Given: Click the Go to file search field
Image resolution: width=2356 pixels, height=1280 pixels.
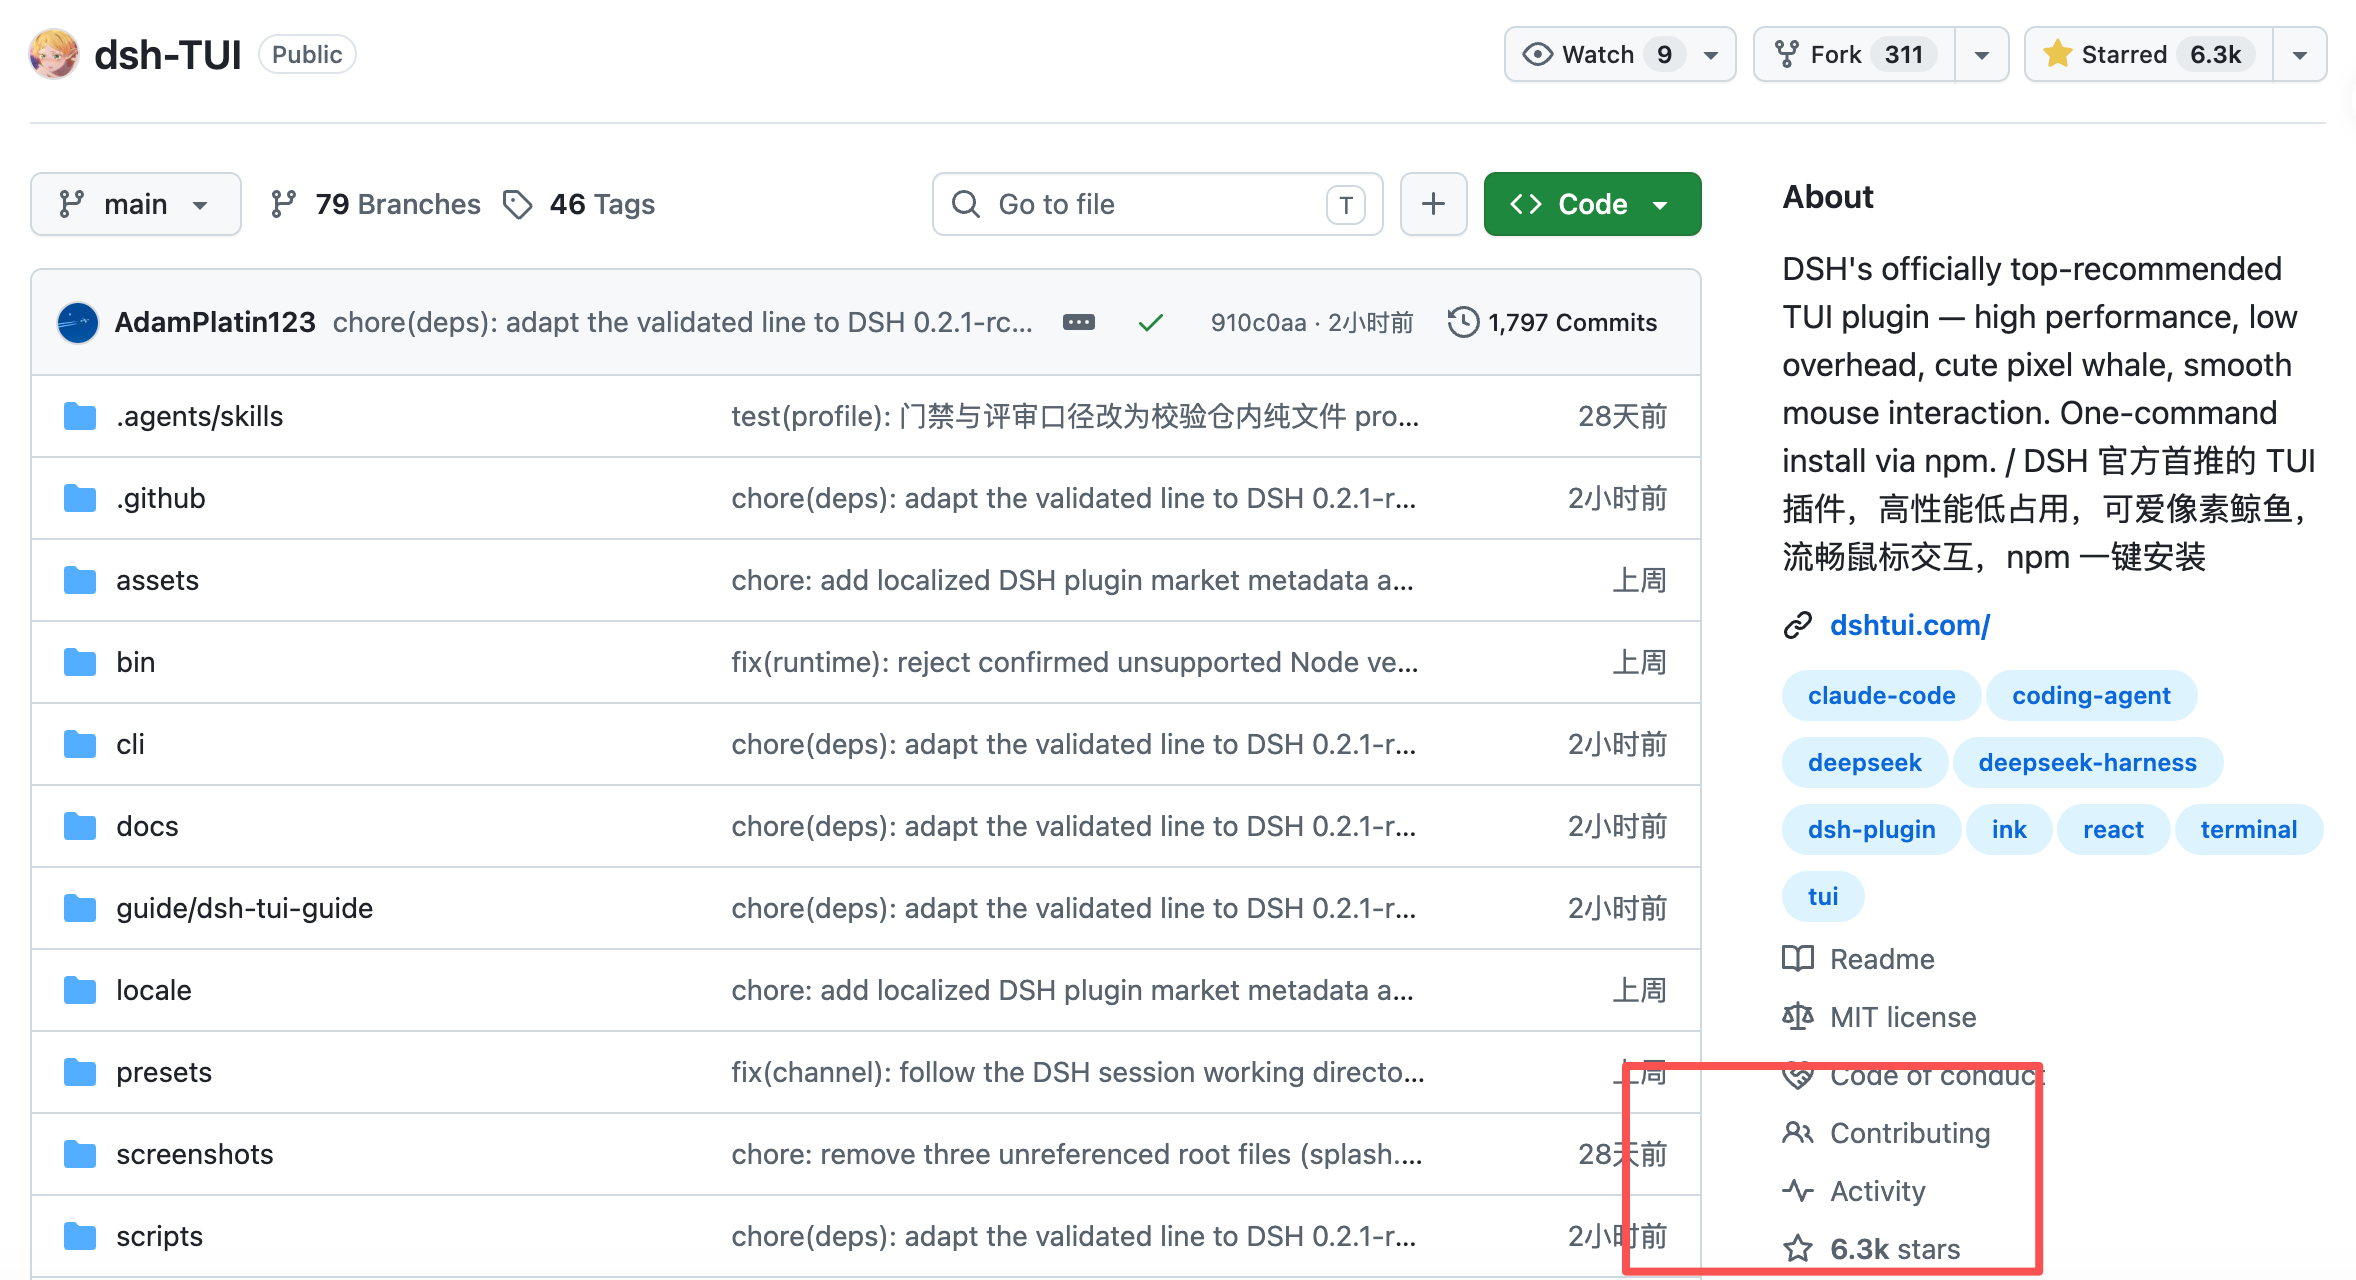Looking at the screenshot, I should point(1158,204).
